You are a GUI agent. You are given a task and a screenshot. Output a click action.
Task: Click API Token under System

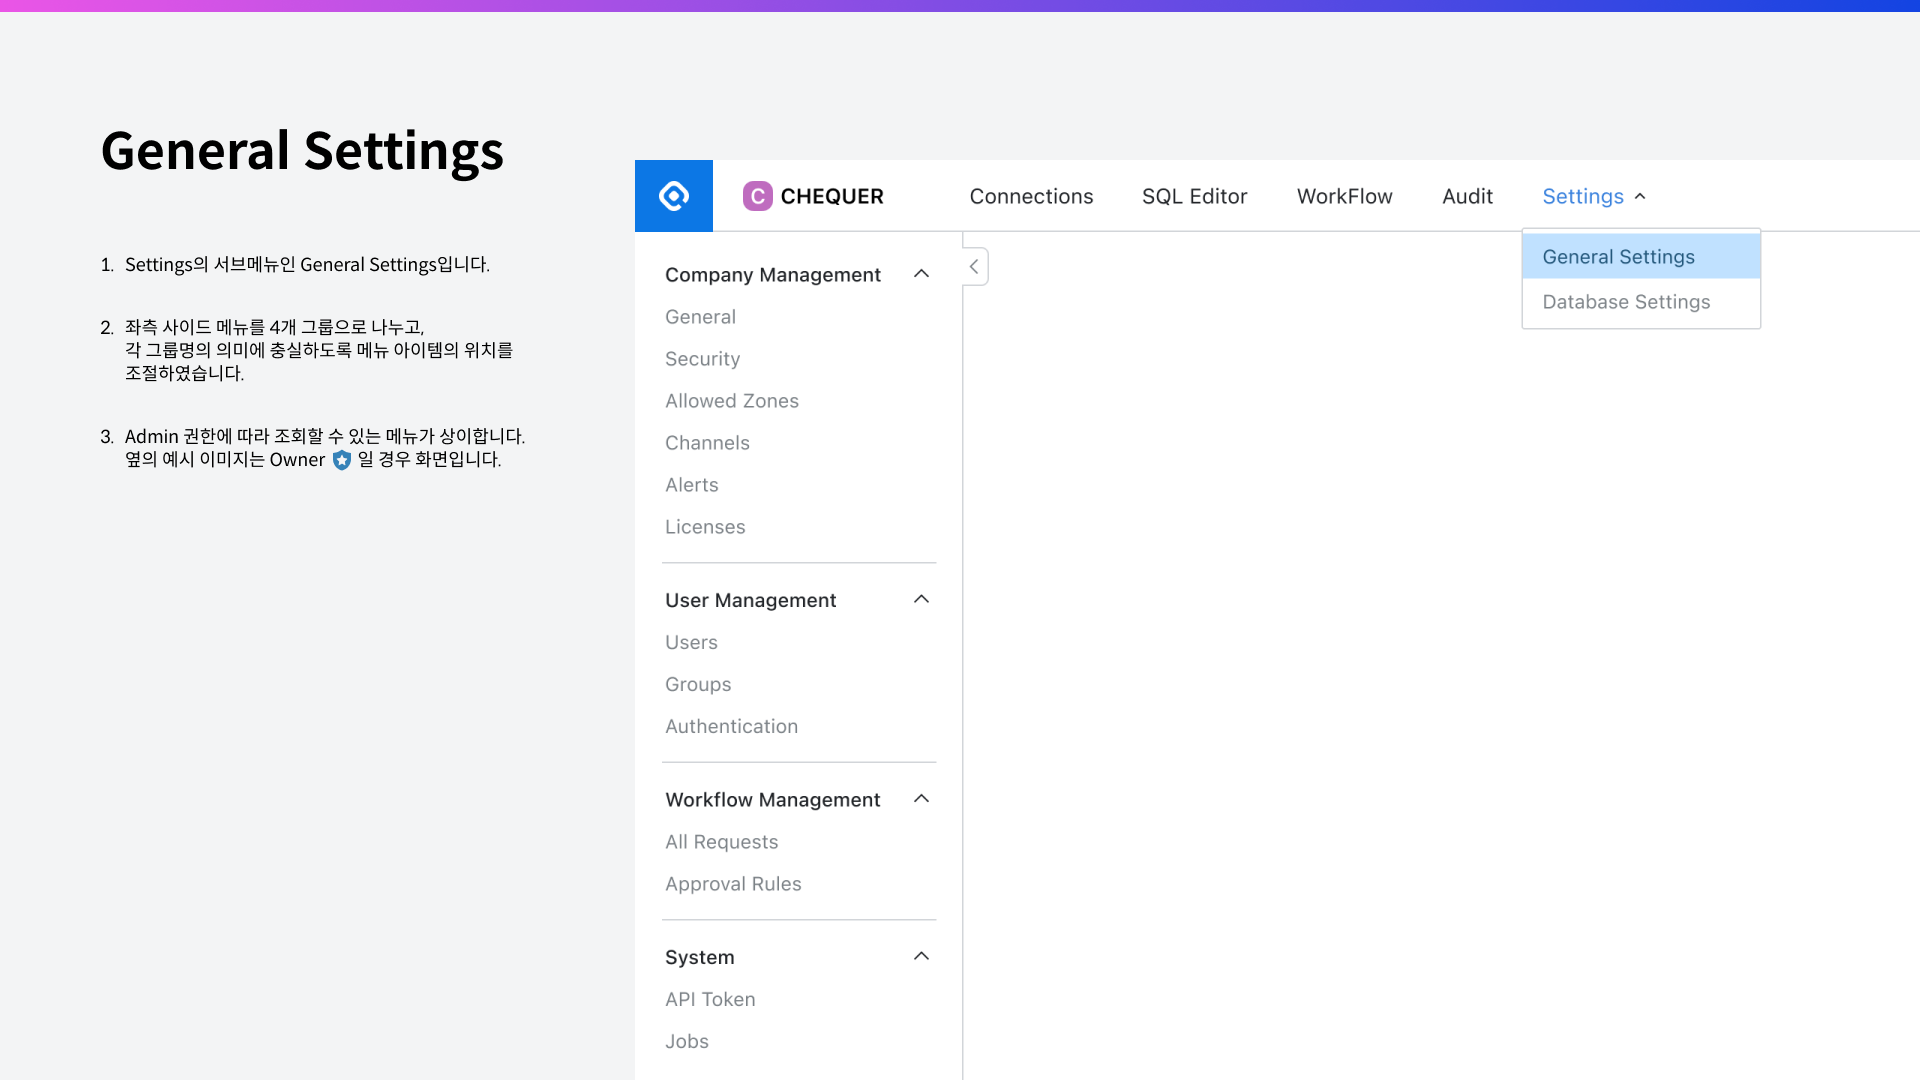coord(710,999)
